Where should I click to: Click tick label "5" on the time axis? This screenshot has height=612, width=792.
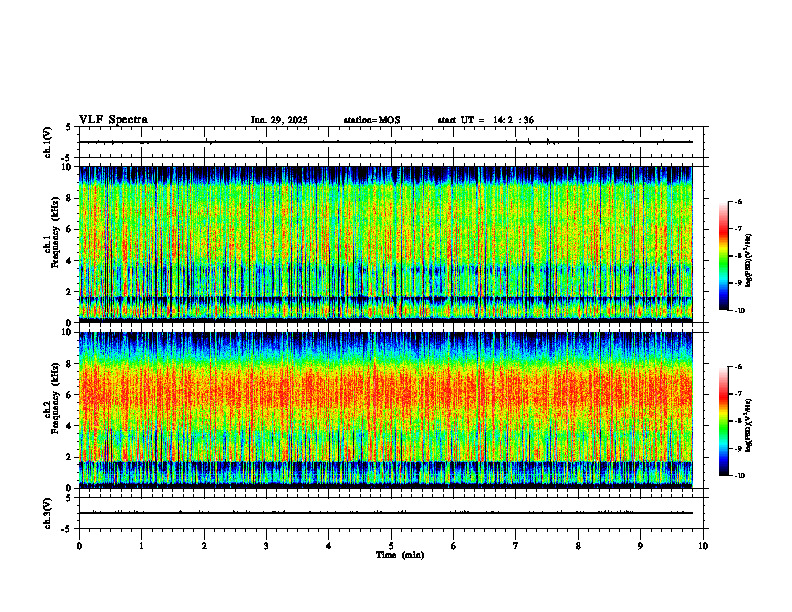coord(391,546)
